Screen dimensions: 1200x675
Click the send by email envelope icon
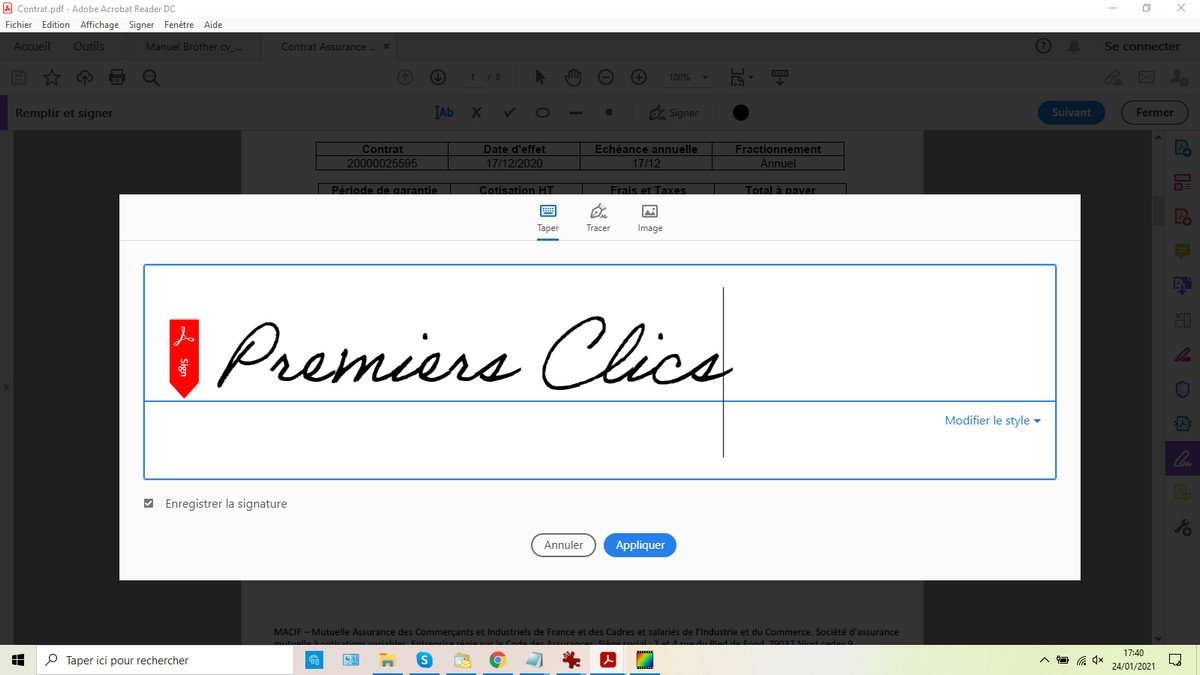click(1146, 77)
